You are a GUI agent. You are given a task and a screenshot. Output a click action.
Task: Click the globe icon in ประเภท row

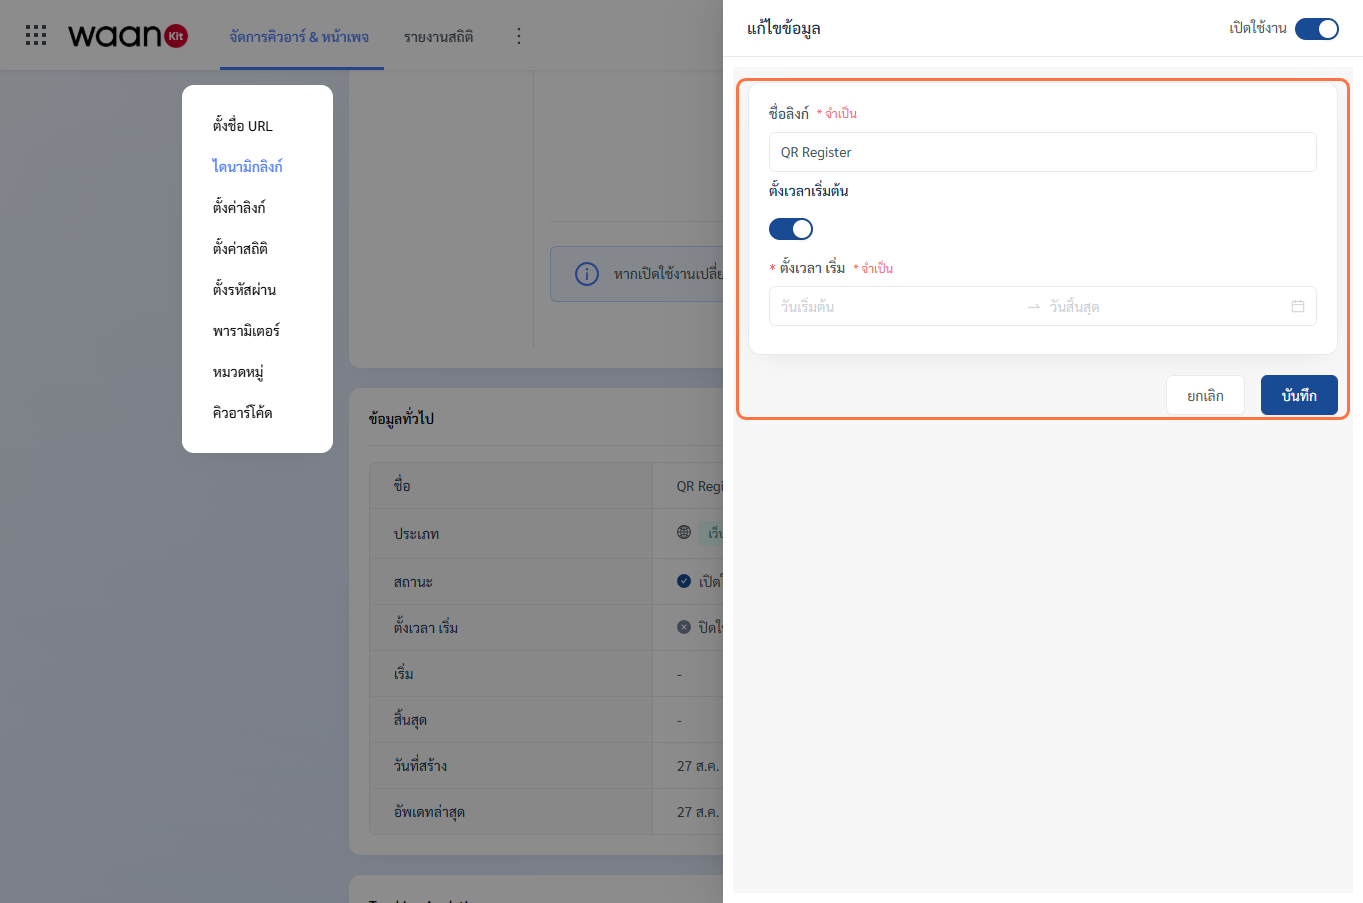click(684, 532)
